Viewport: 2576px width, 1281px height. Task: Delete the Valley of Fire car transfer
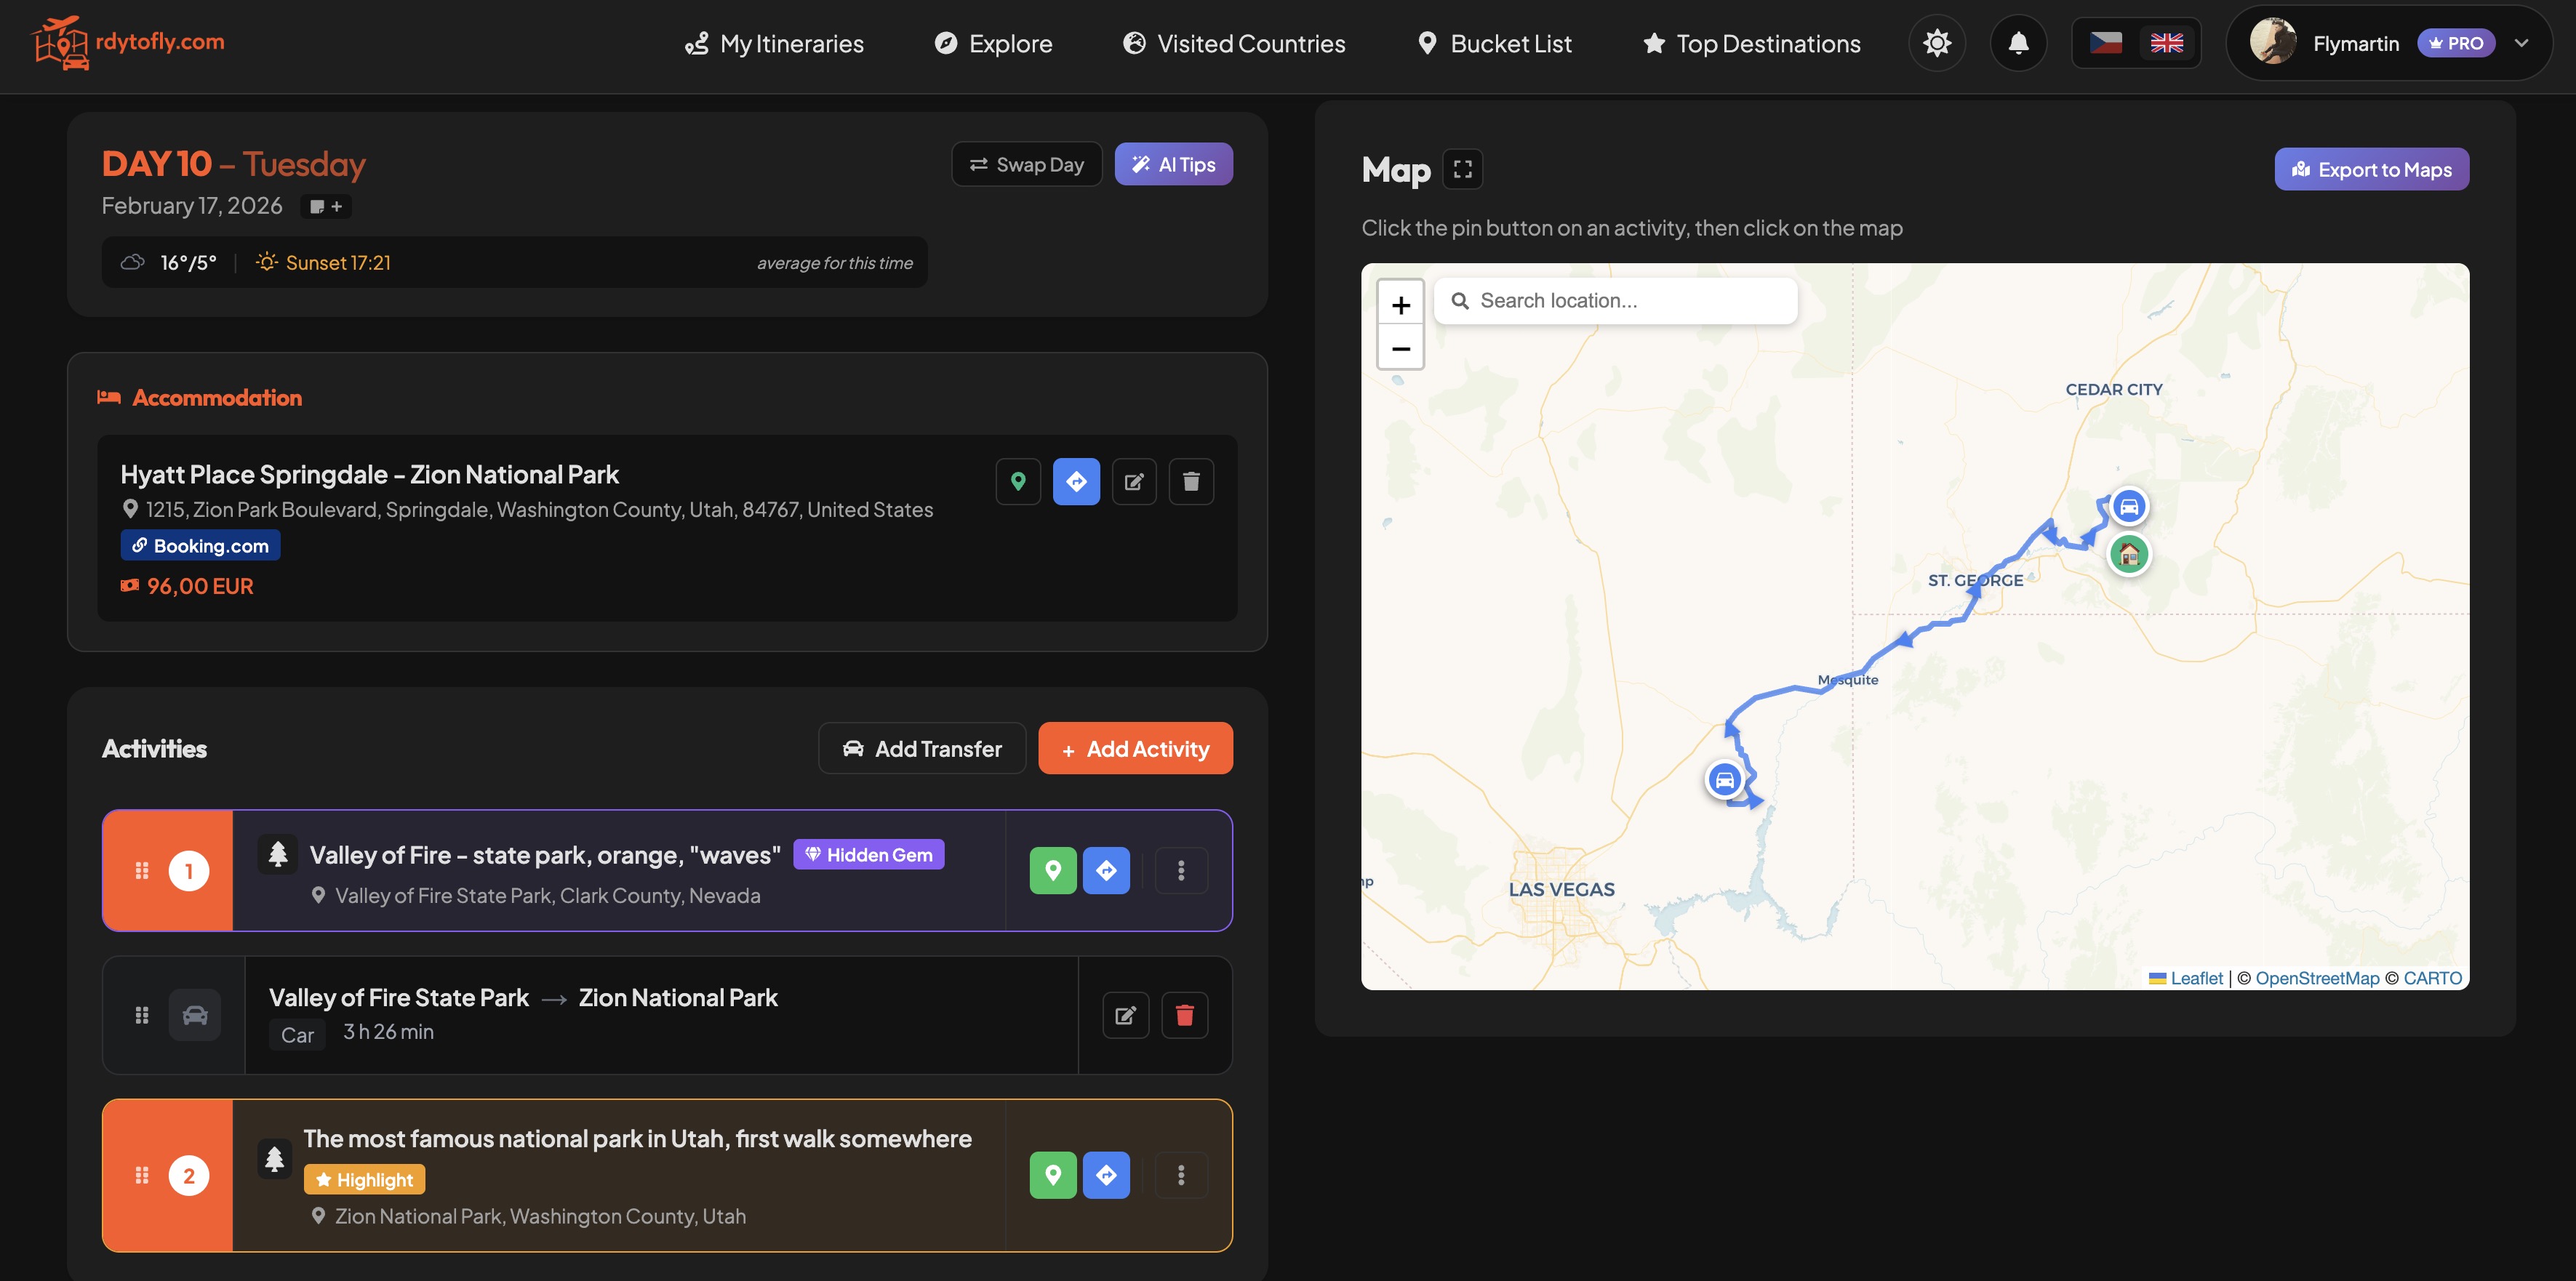point(1185,1014)
